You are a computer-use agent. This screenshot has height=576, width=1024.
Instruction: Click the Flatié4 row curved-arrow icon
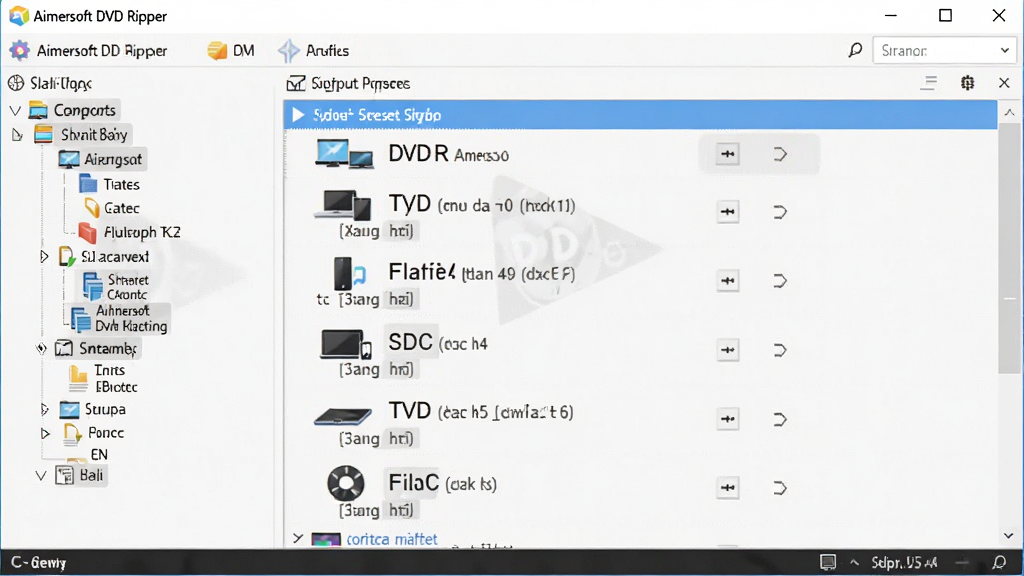(x=780, y=281)
